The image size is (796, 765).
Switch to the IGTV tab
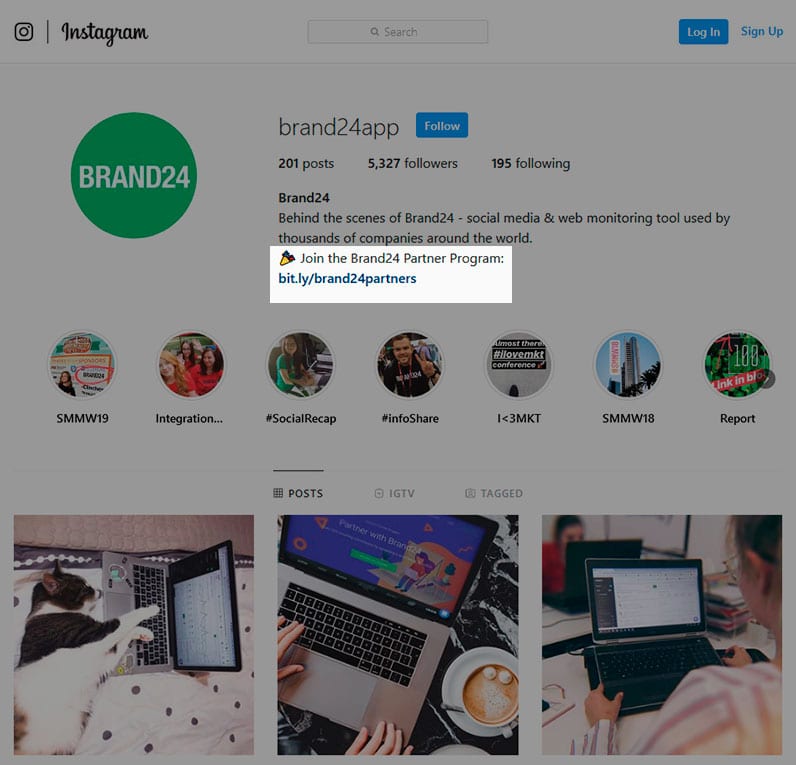click(394, 493)
